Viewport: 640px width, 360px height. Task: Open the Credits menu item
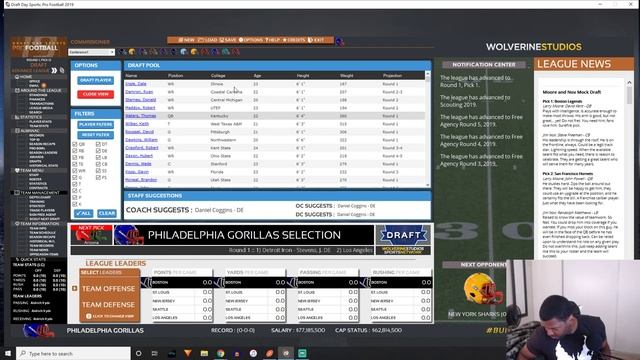point(294,40)
